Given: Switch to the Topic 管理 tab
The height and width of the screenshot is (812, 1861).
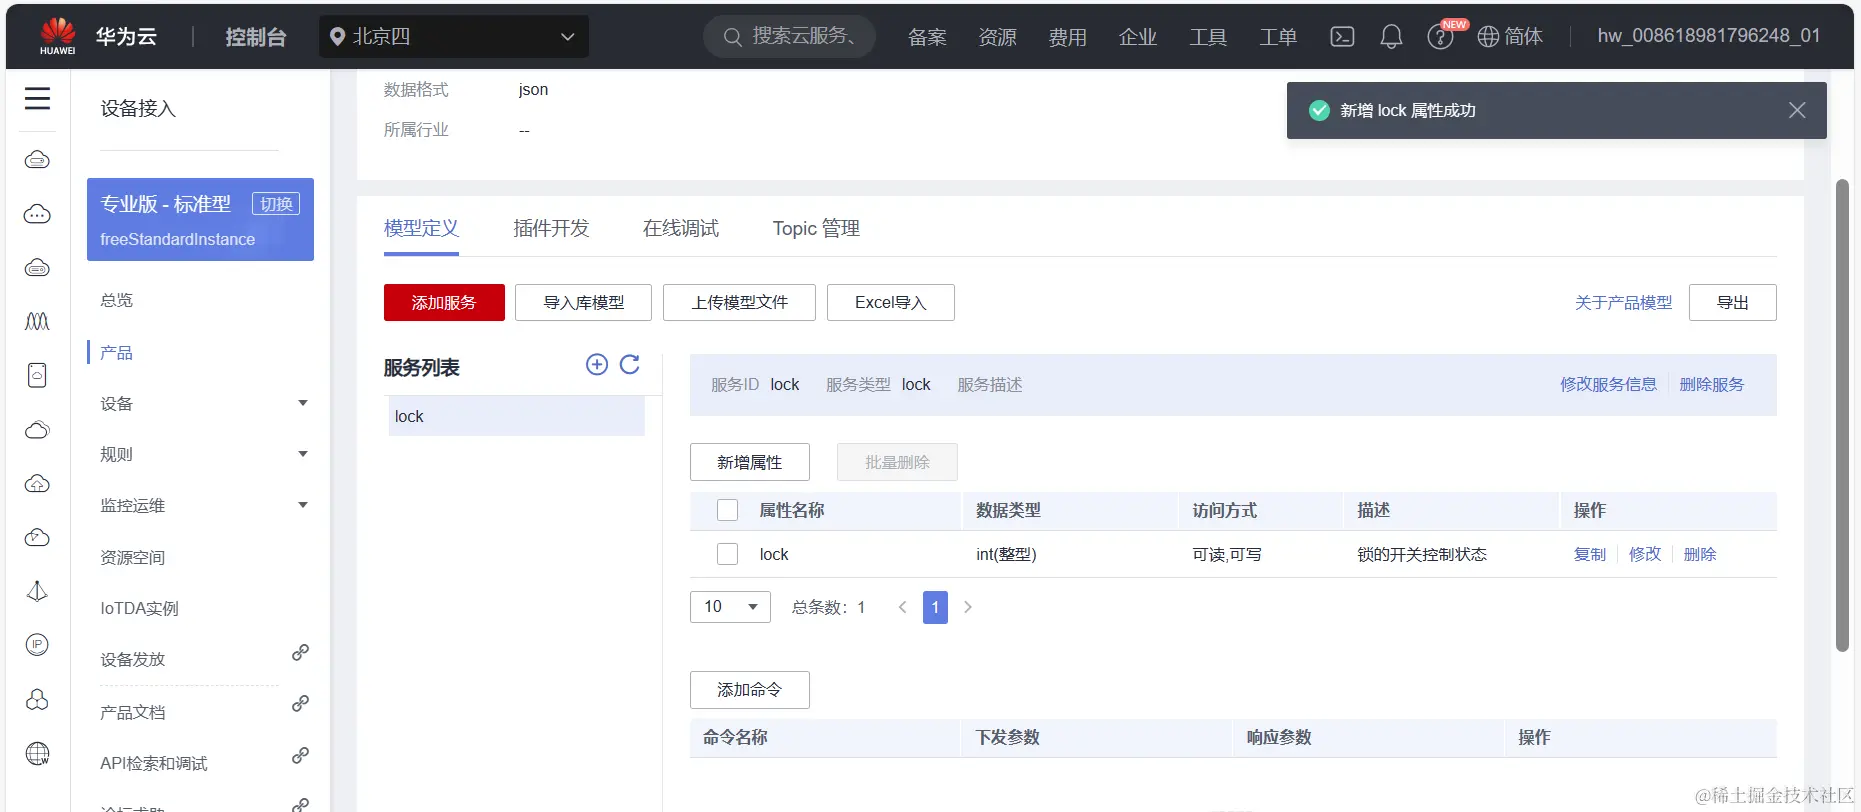Looking at the screenshot, I should (x=816, y=228).
